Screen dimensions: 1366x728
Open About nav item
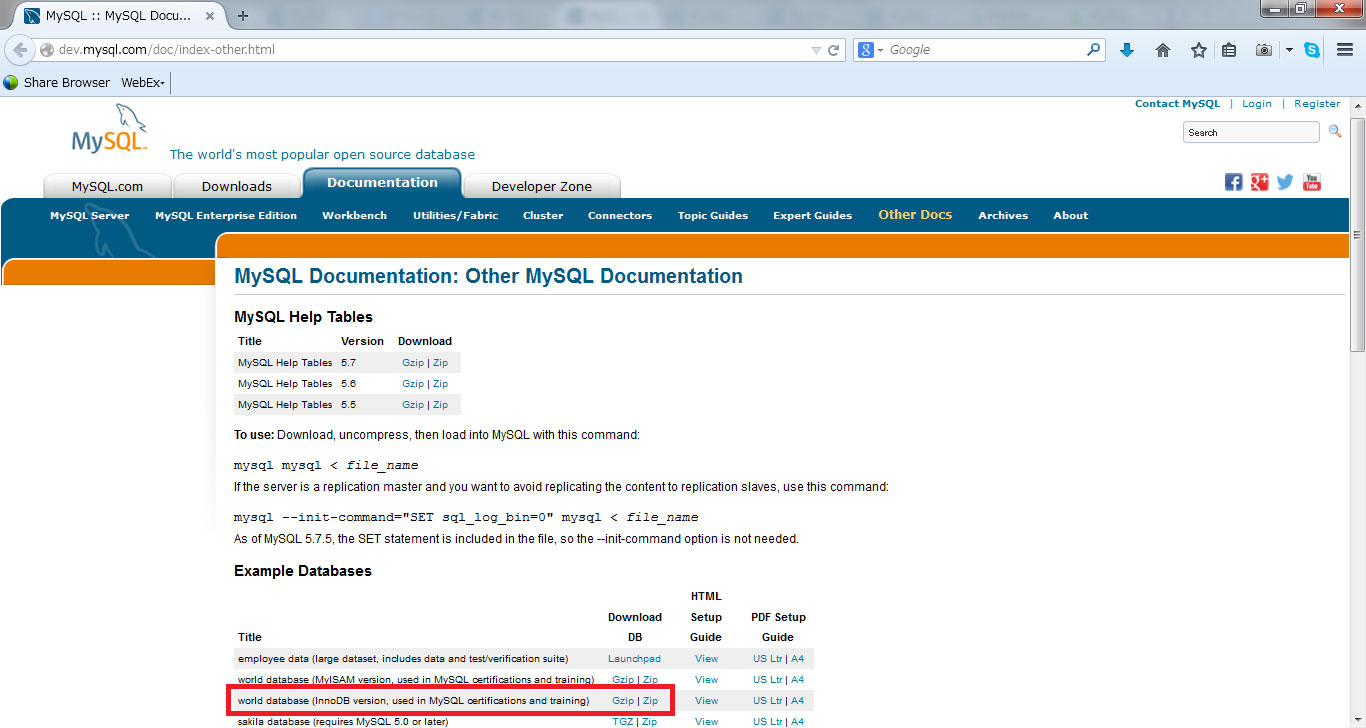click(1071, 215)
